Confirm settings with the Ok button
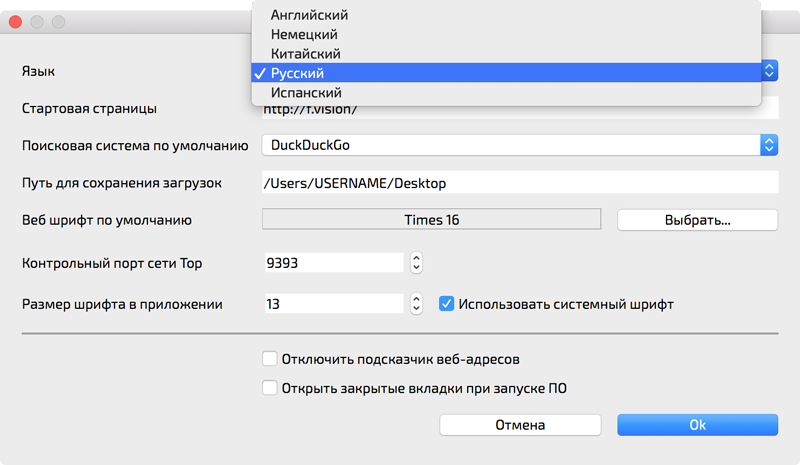800x465 pixels. click(697, 425)
